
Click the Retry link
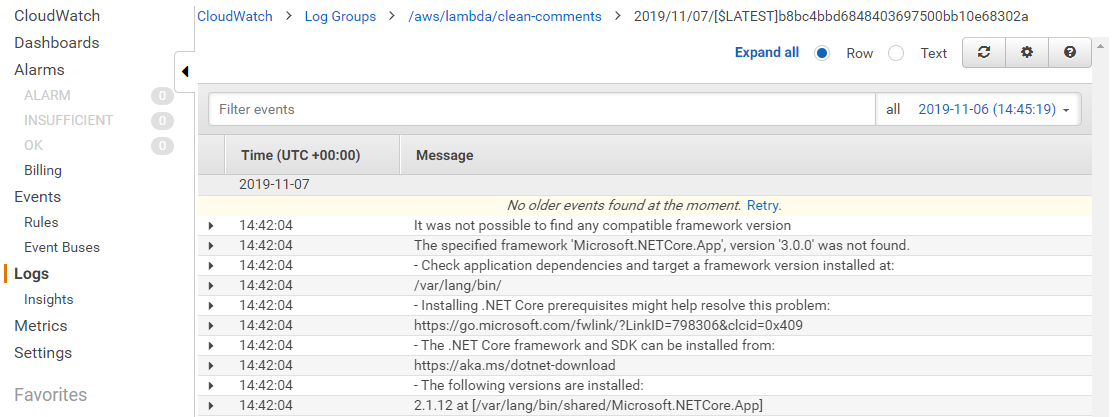click(764, 206)
